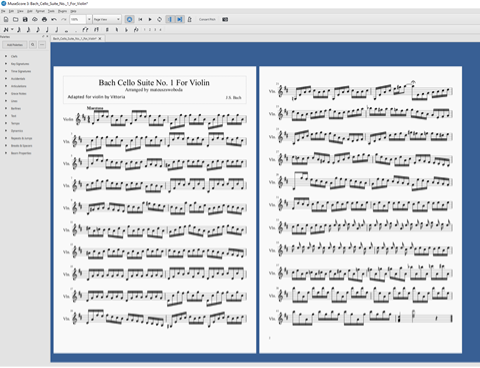Open the Format menu

pyautogui.click(x=40, y=11)
